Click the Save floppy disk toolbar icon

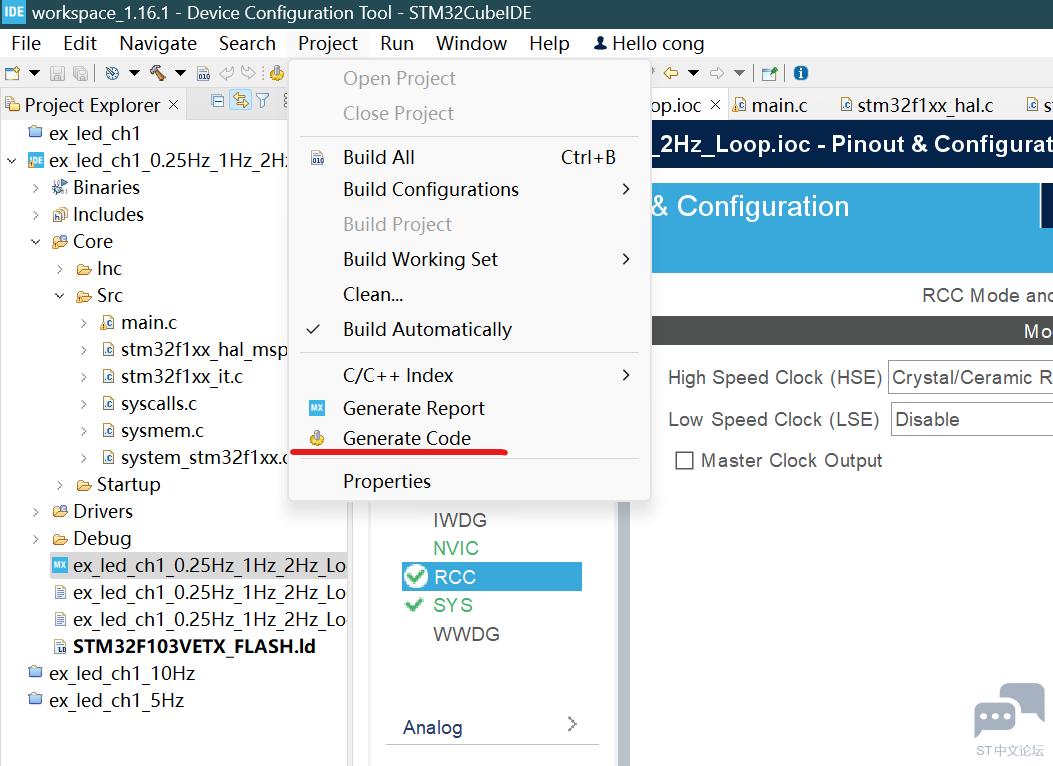(58, 73)
